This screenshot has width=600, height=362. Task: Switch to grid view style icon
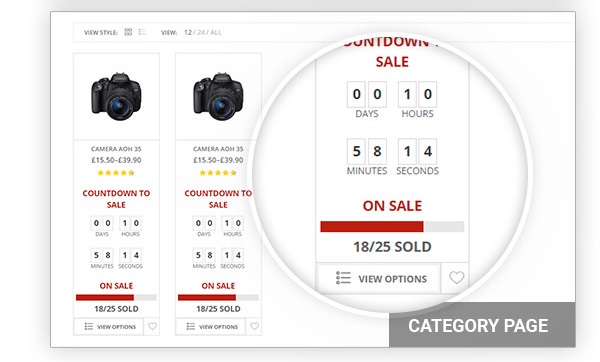(128, 32)
